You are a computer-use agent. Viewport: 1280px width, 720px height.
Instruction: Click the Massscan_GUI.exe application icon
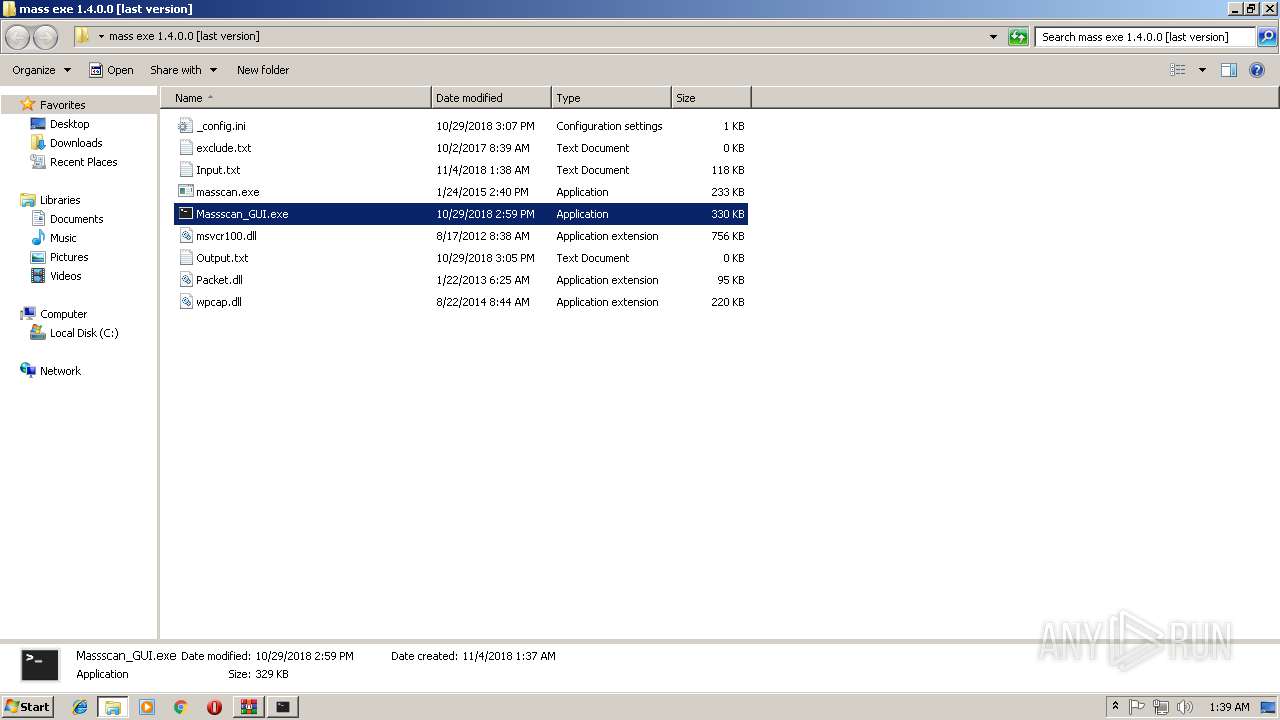[x=185, y=214]
